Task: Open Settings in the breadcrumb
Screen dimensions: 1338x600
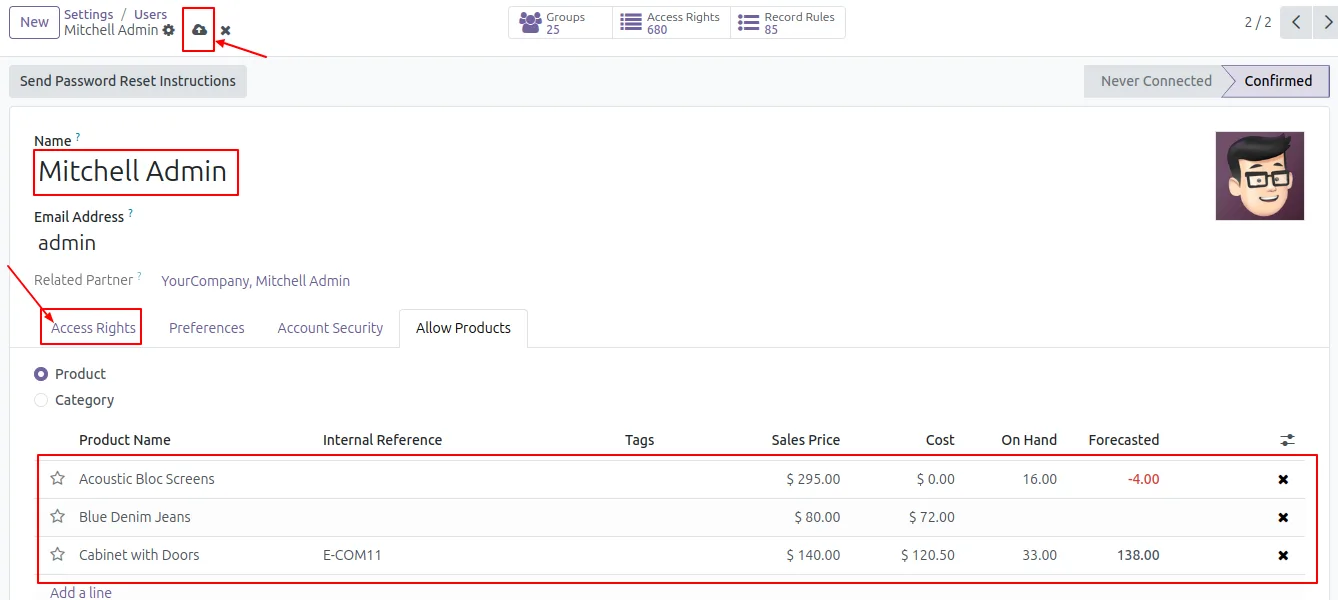Action: pyautogui.click(x=89, y=15)
